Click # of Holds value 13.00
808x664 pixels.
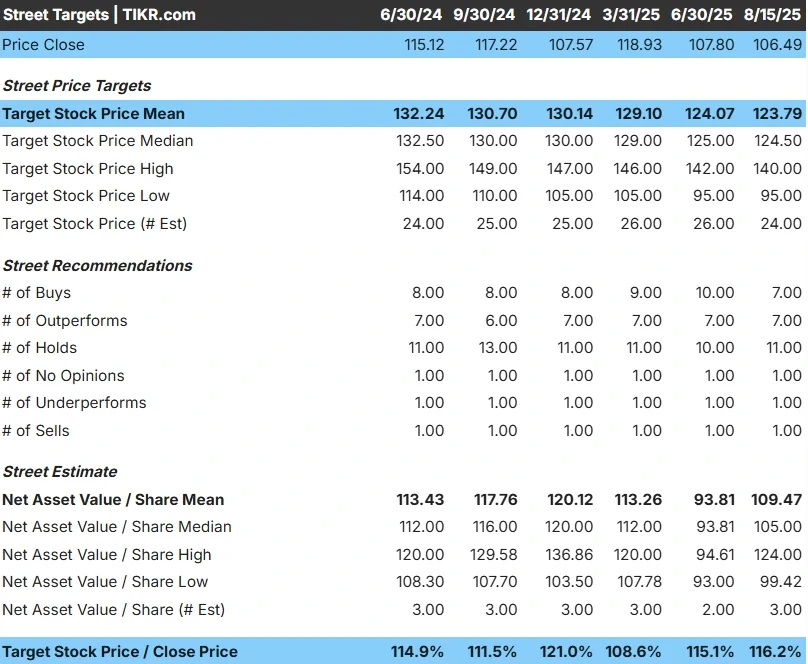click(498, 348)
